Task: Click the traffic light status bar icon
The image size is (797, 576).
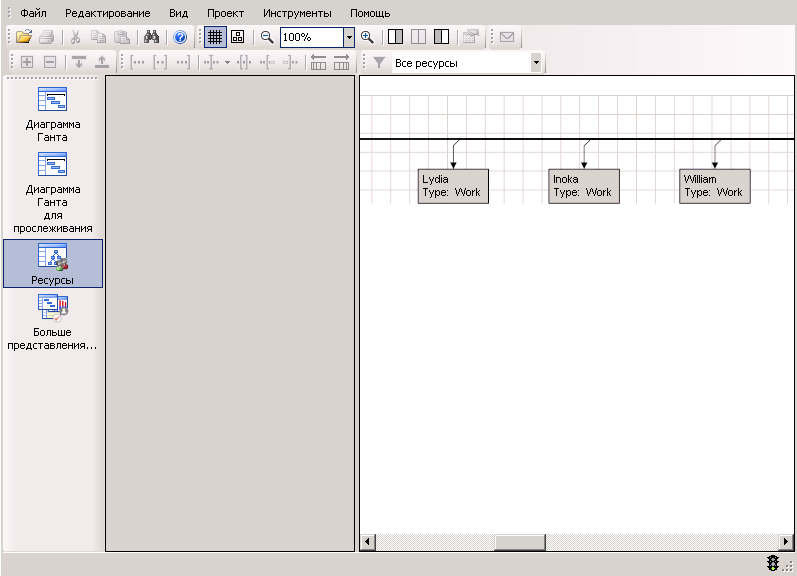Action: coord(773,563)
